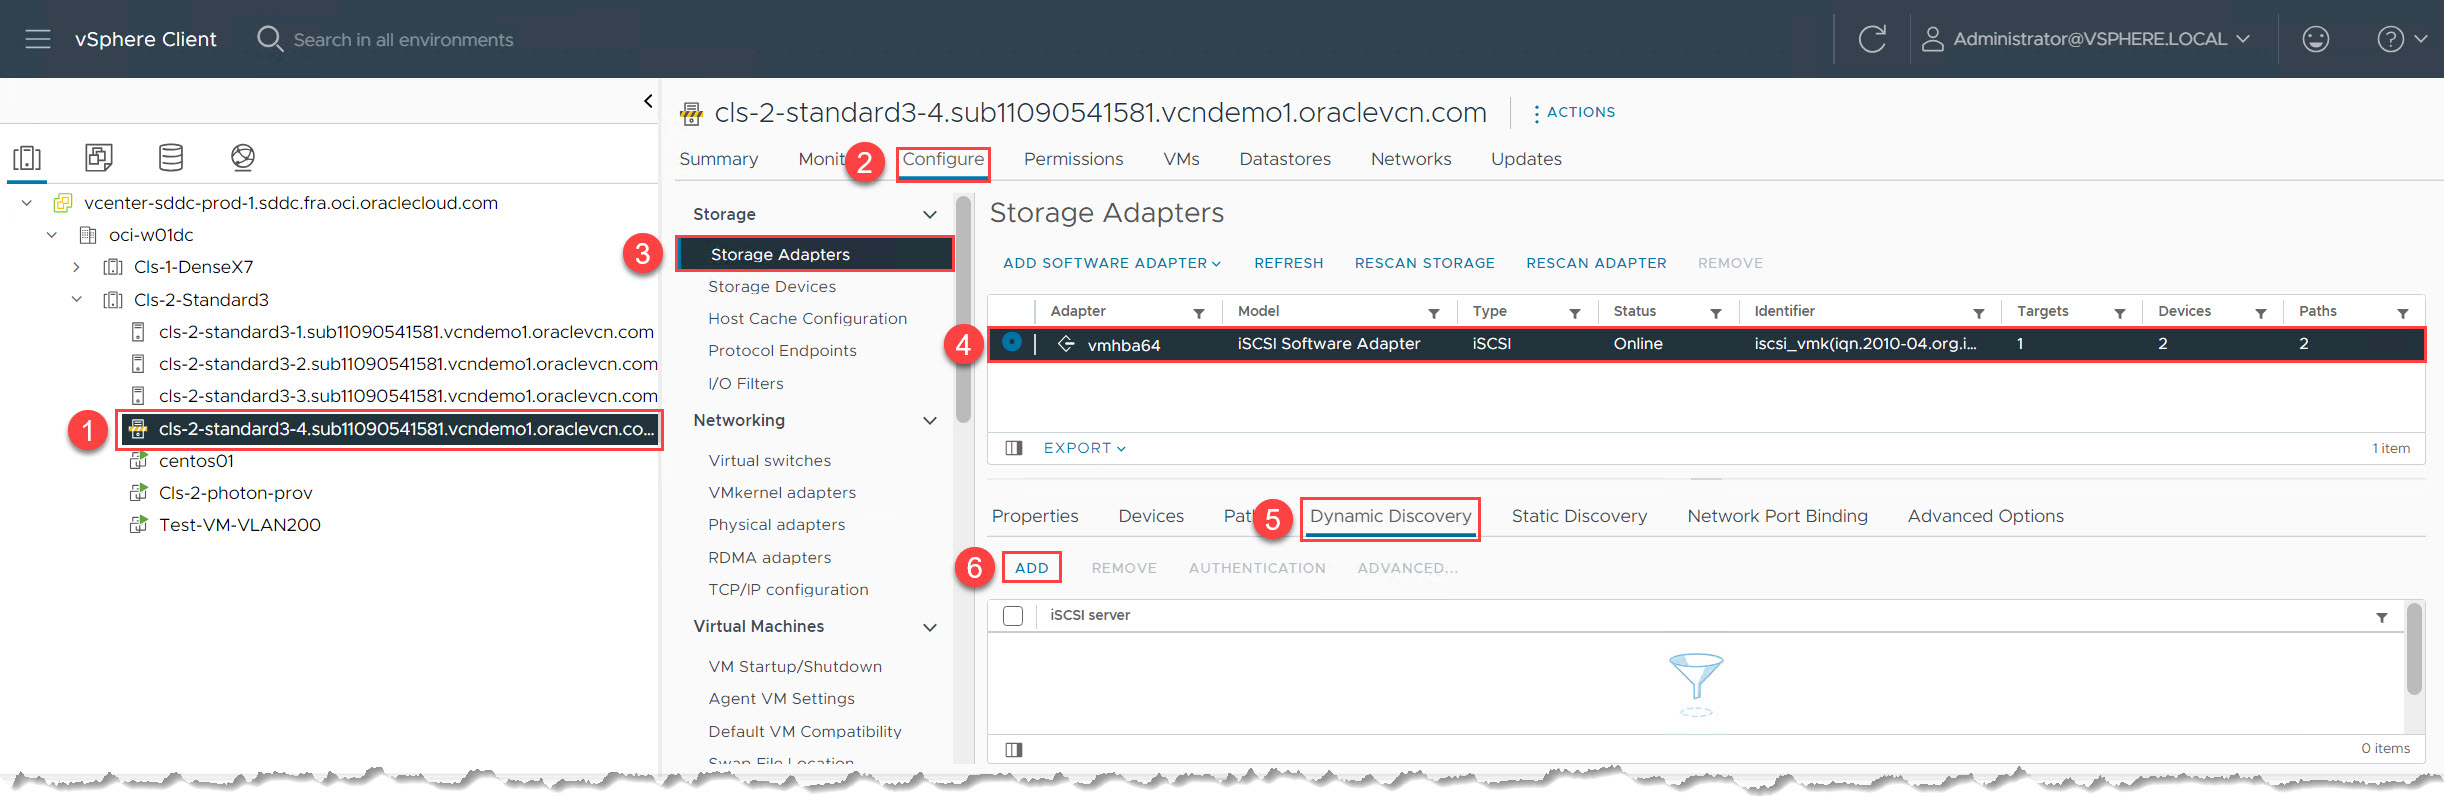2444x796 pixels.
Task: Click the Search in all environments field
Action: 403,40
